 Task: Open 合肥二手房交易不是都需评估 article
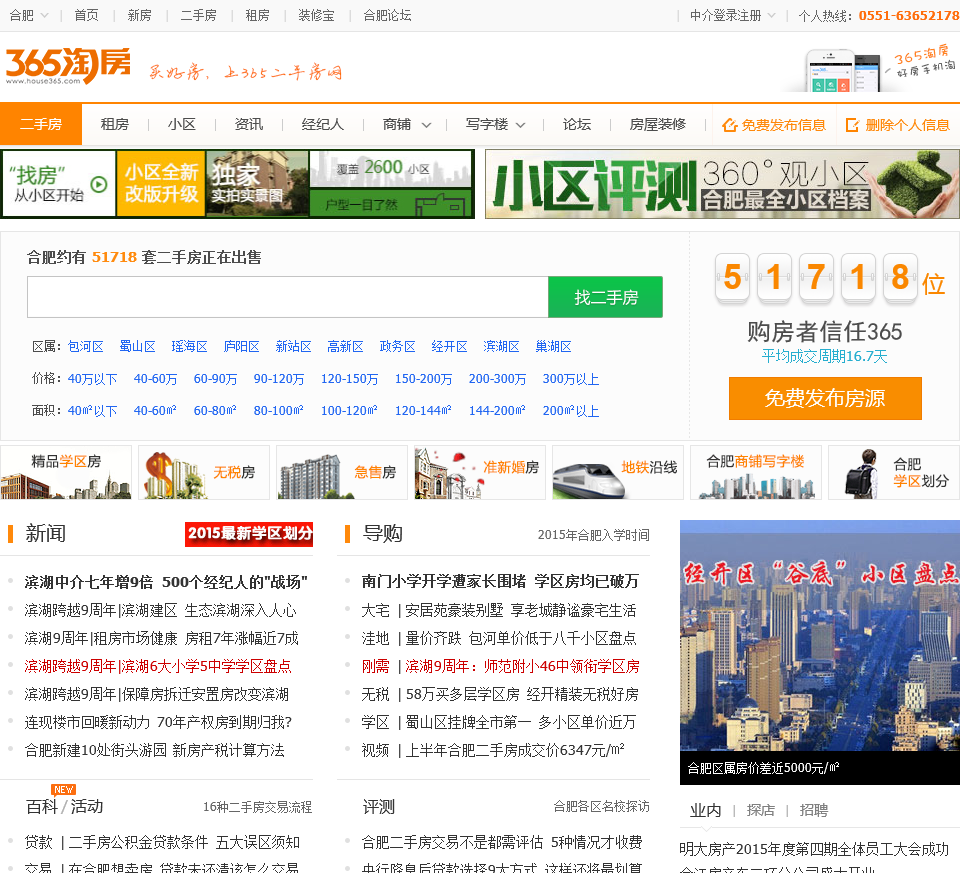point(501,842)
